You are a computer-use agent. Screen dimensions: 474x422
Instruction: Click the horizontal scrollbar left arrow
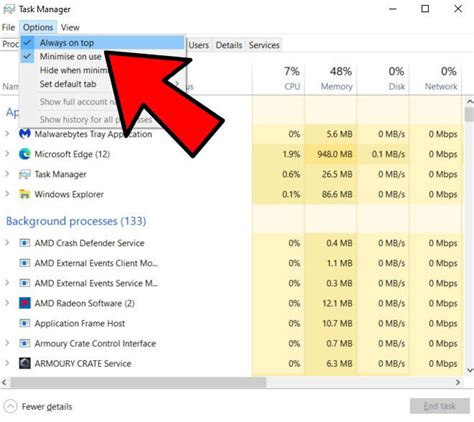[4, 382]
